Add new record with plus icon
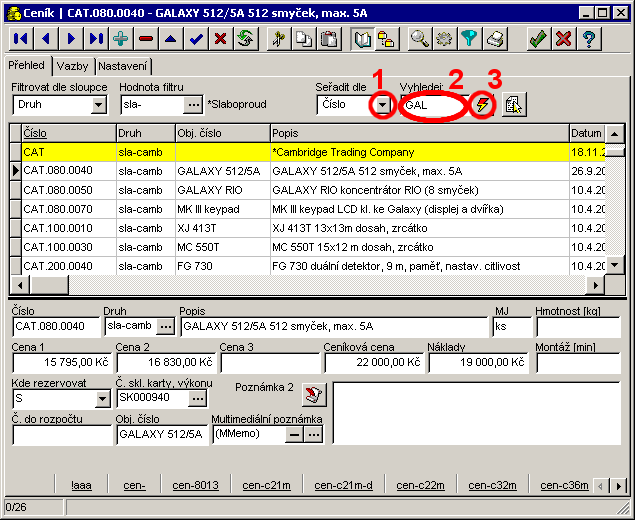The image size is (635, 520). (121, 39)
